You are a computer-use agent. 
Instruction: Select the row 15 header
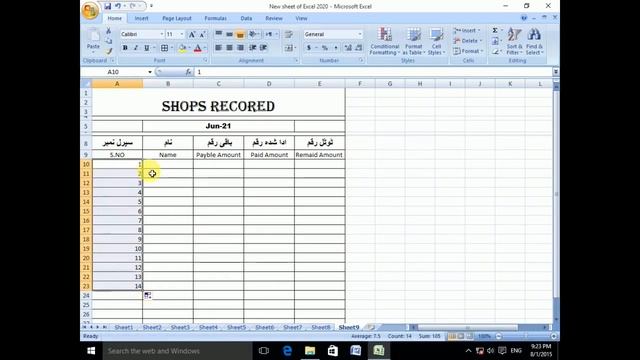click(86, 211)
